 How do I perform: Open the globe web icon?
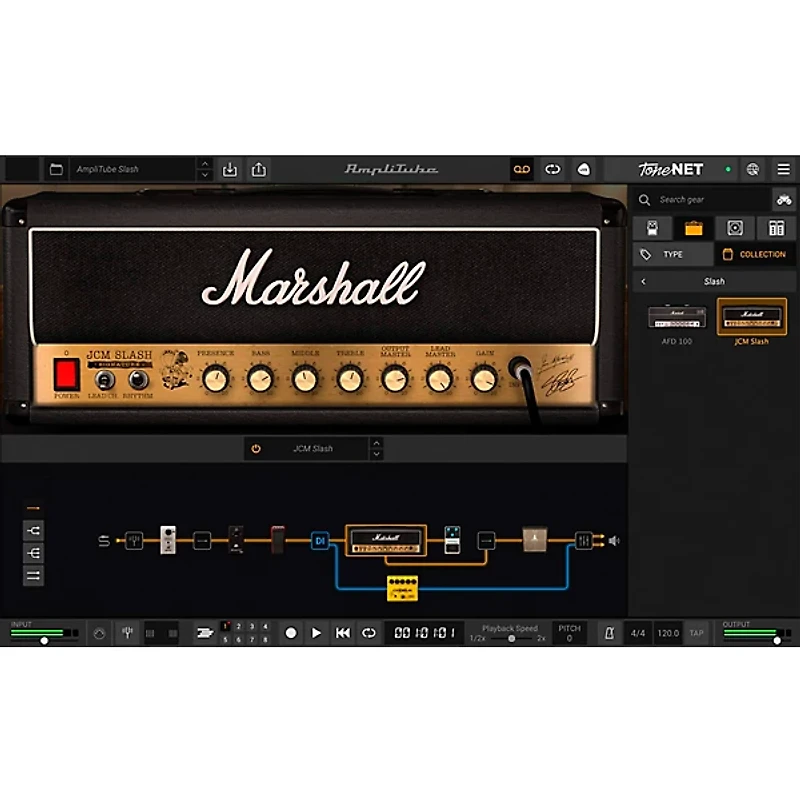coord(753,169)
